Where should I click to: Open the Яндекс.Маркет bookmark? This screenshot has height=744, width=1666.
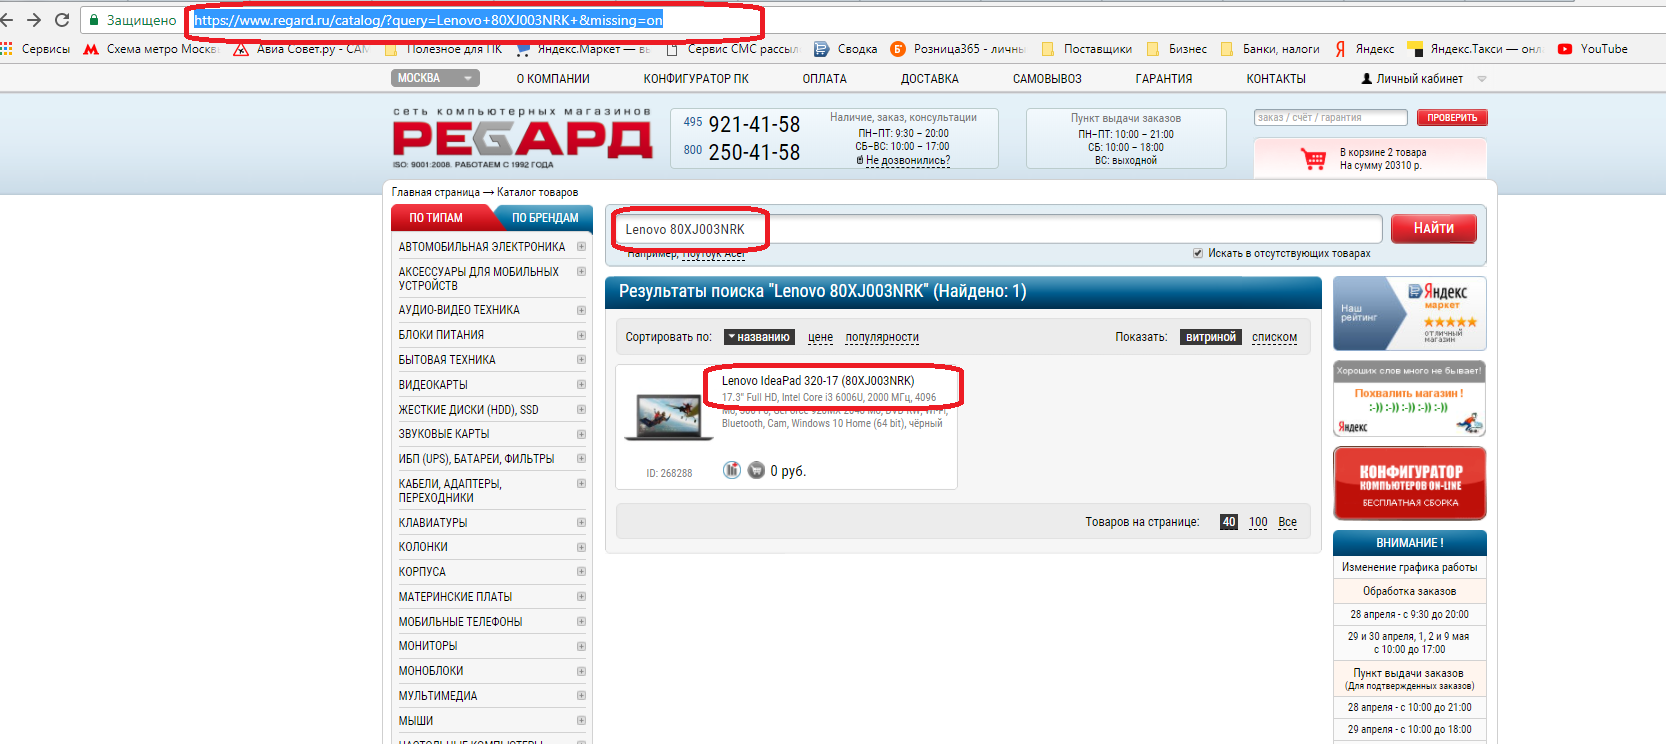[x=583, y=49]
